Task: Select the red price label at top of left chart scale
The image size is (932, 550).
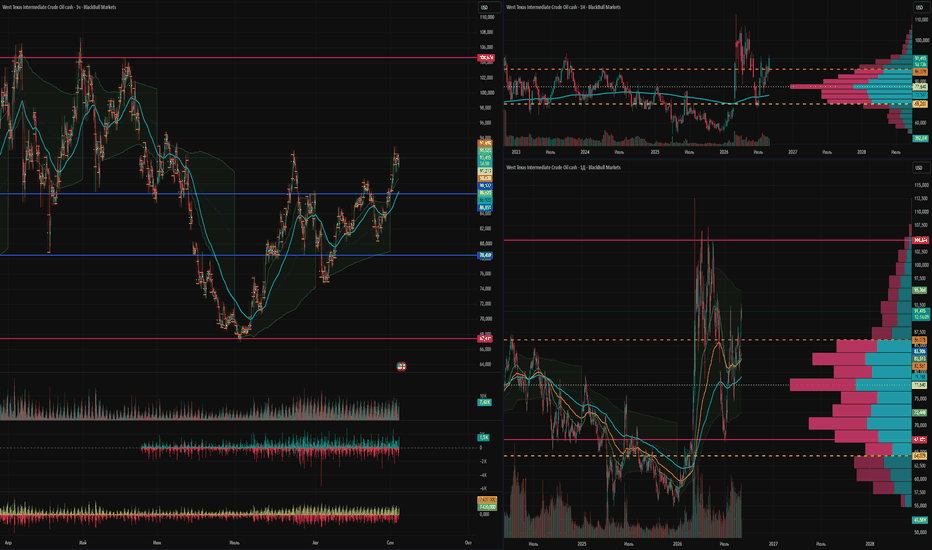Action: click(486, 58)
